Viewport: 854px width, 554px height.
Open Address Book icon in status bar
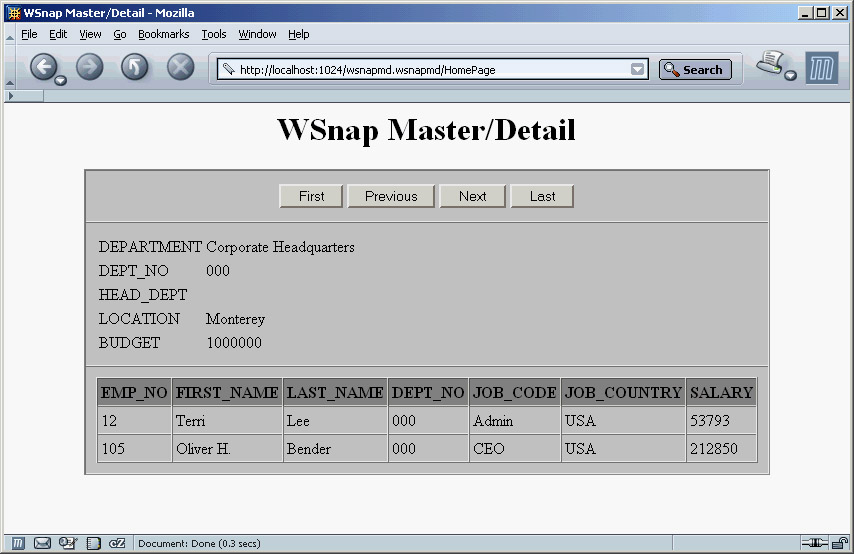click(x=93, y=543)
